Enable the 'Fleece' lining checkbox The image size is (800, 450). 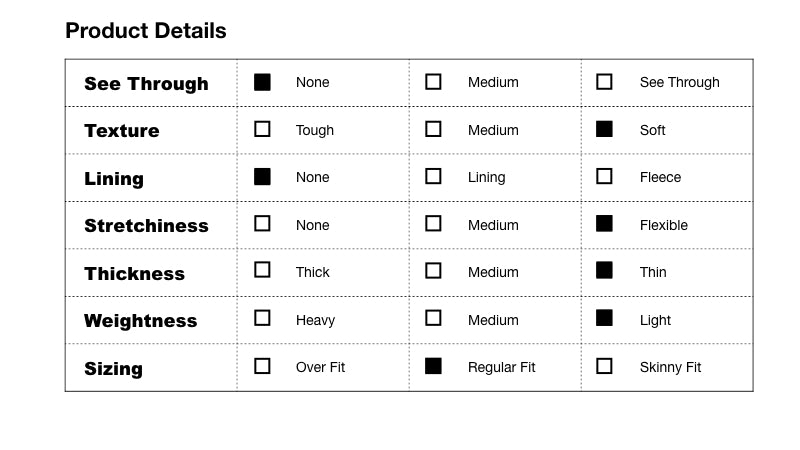(604, 177)
